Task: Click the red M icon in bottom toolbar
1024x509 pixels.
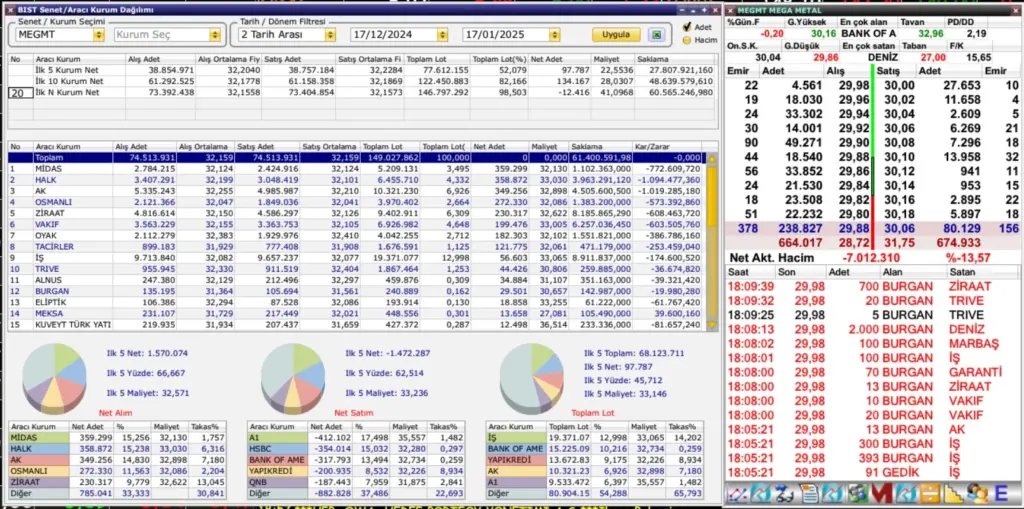Action: pyautogui.click(x=880, y=494)
